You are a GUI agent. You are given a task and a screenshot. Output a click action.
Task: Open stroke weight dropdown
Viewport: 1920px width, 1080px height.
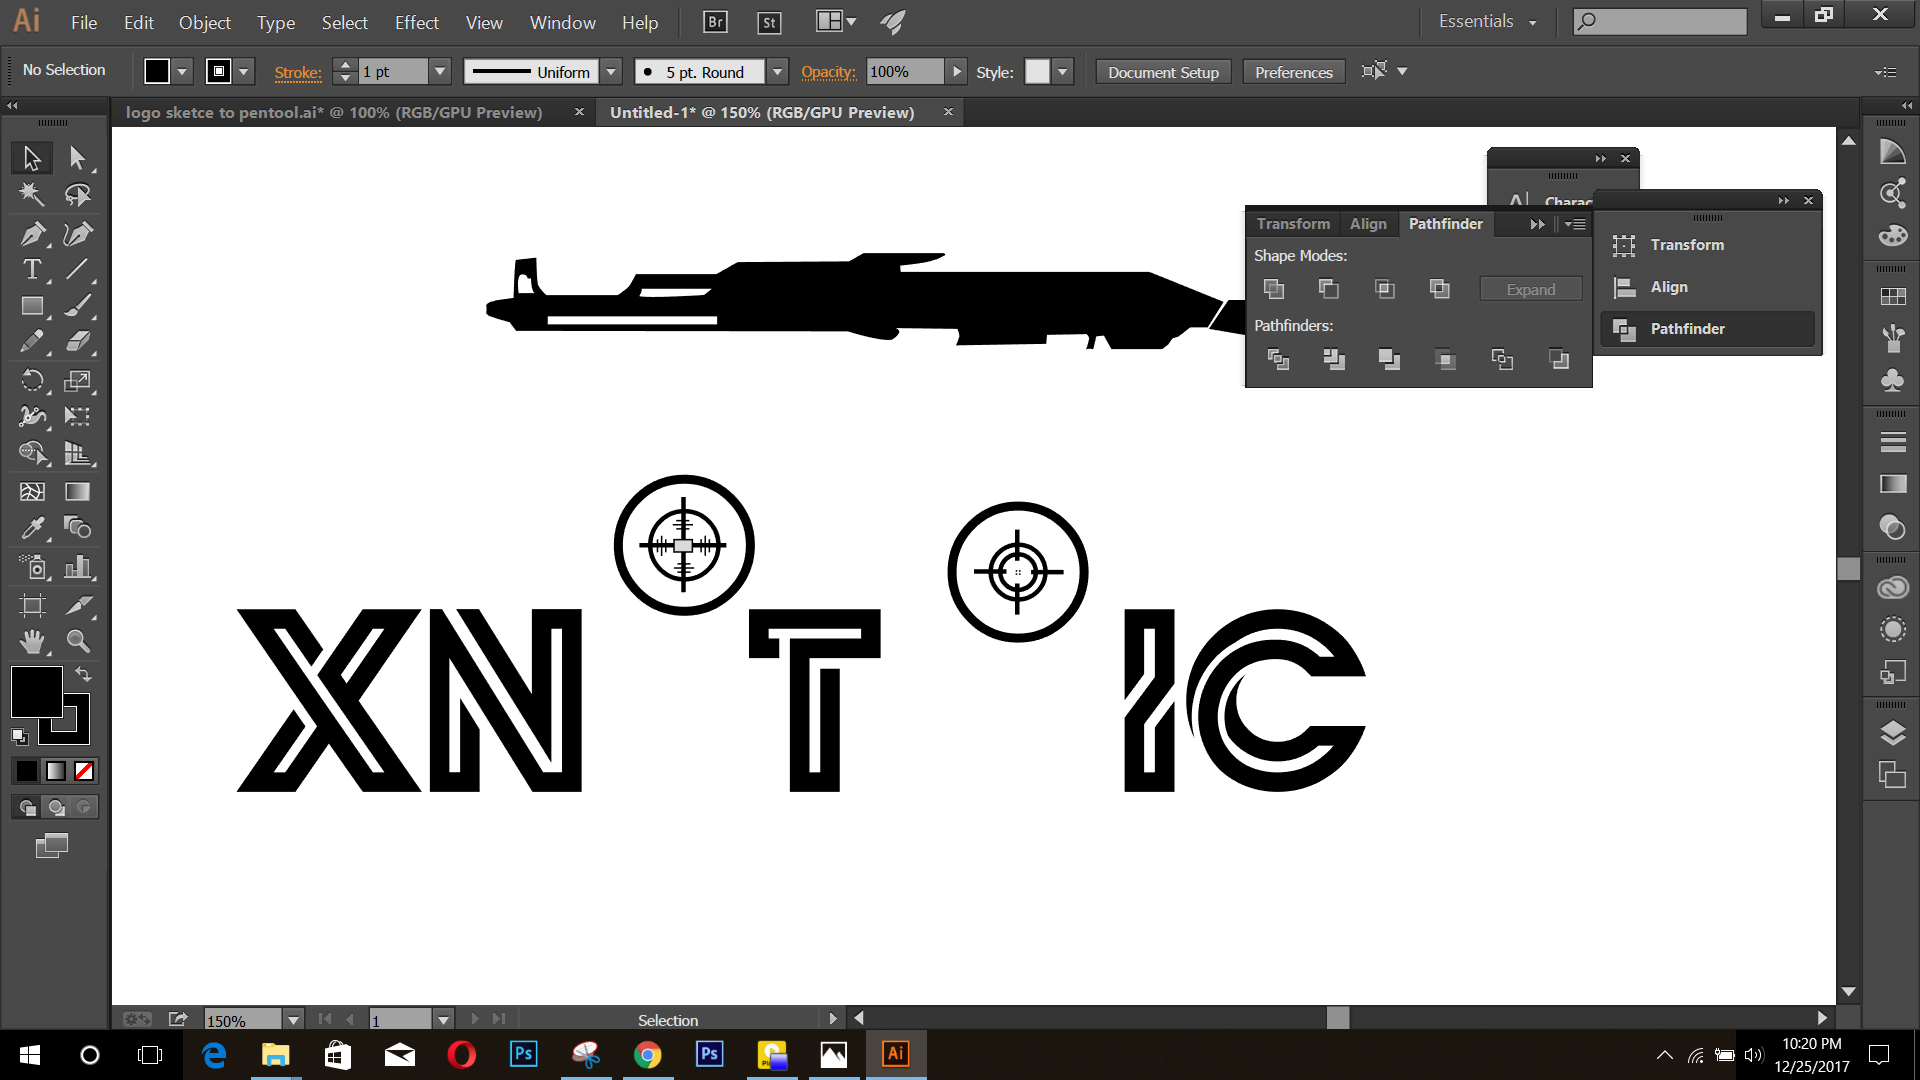440,72
